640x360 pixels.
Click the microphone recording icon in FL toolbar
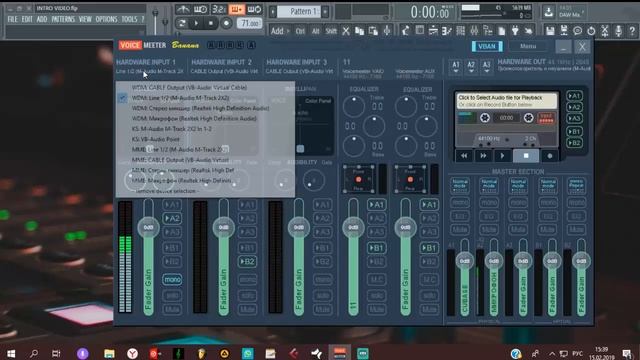tap(618, 31)
